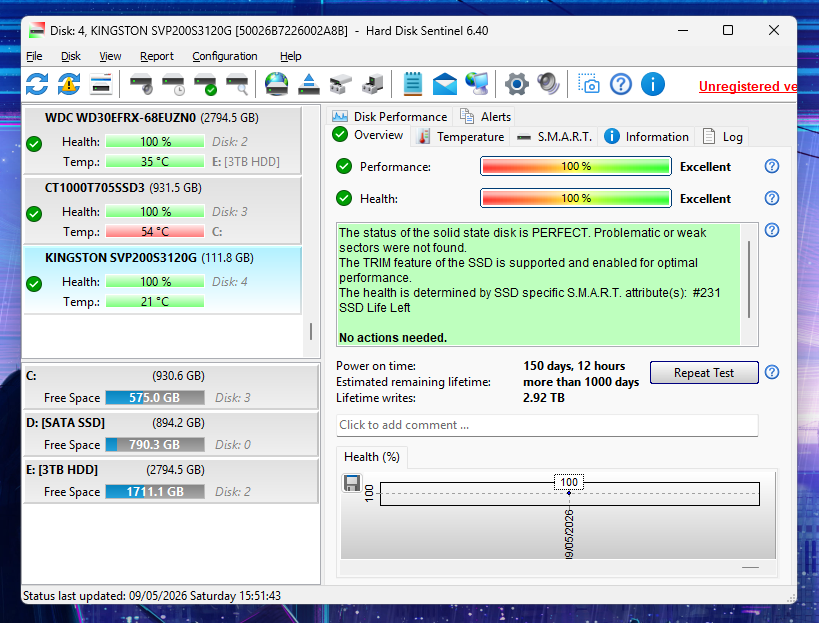Click the speaker sound icon
819x623 pixels.
coord(548,84)
